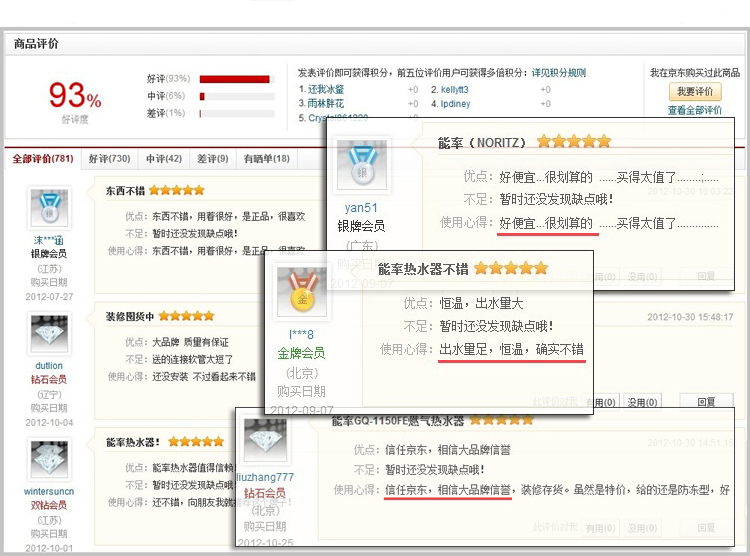Switch to 好评(730) tab
This screenshot has width=750, height=556.
coord(110,158)
